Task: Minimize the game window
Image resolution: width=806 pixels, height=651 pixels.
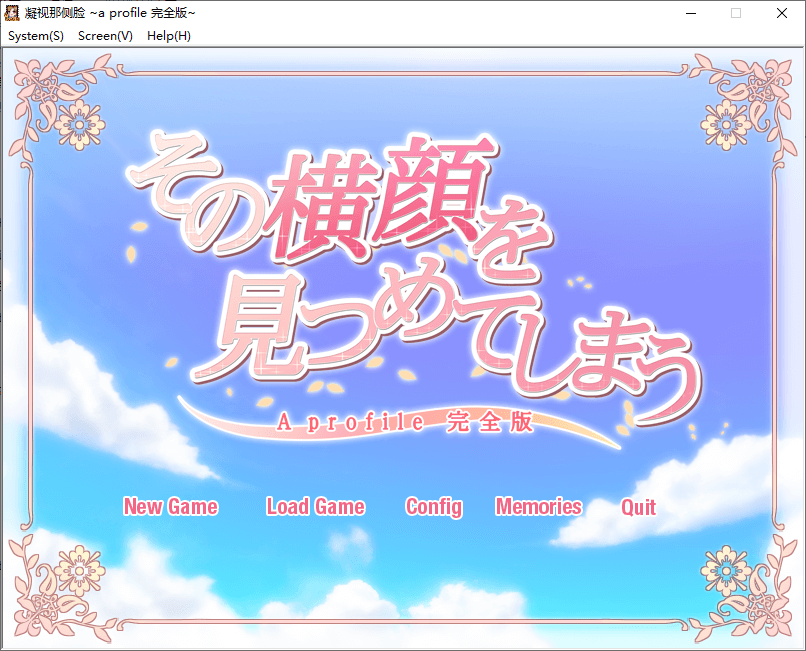Action: click(690, 13)
